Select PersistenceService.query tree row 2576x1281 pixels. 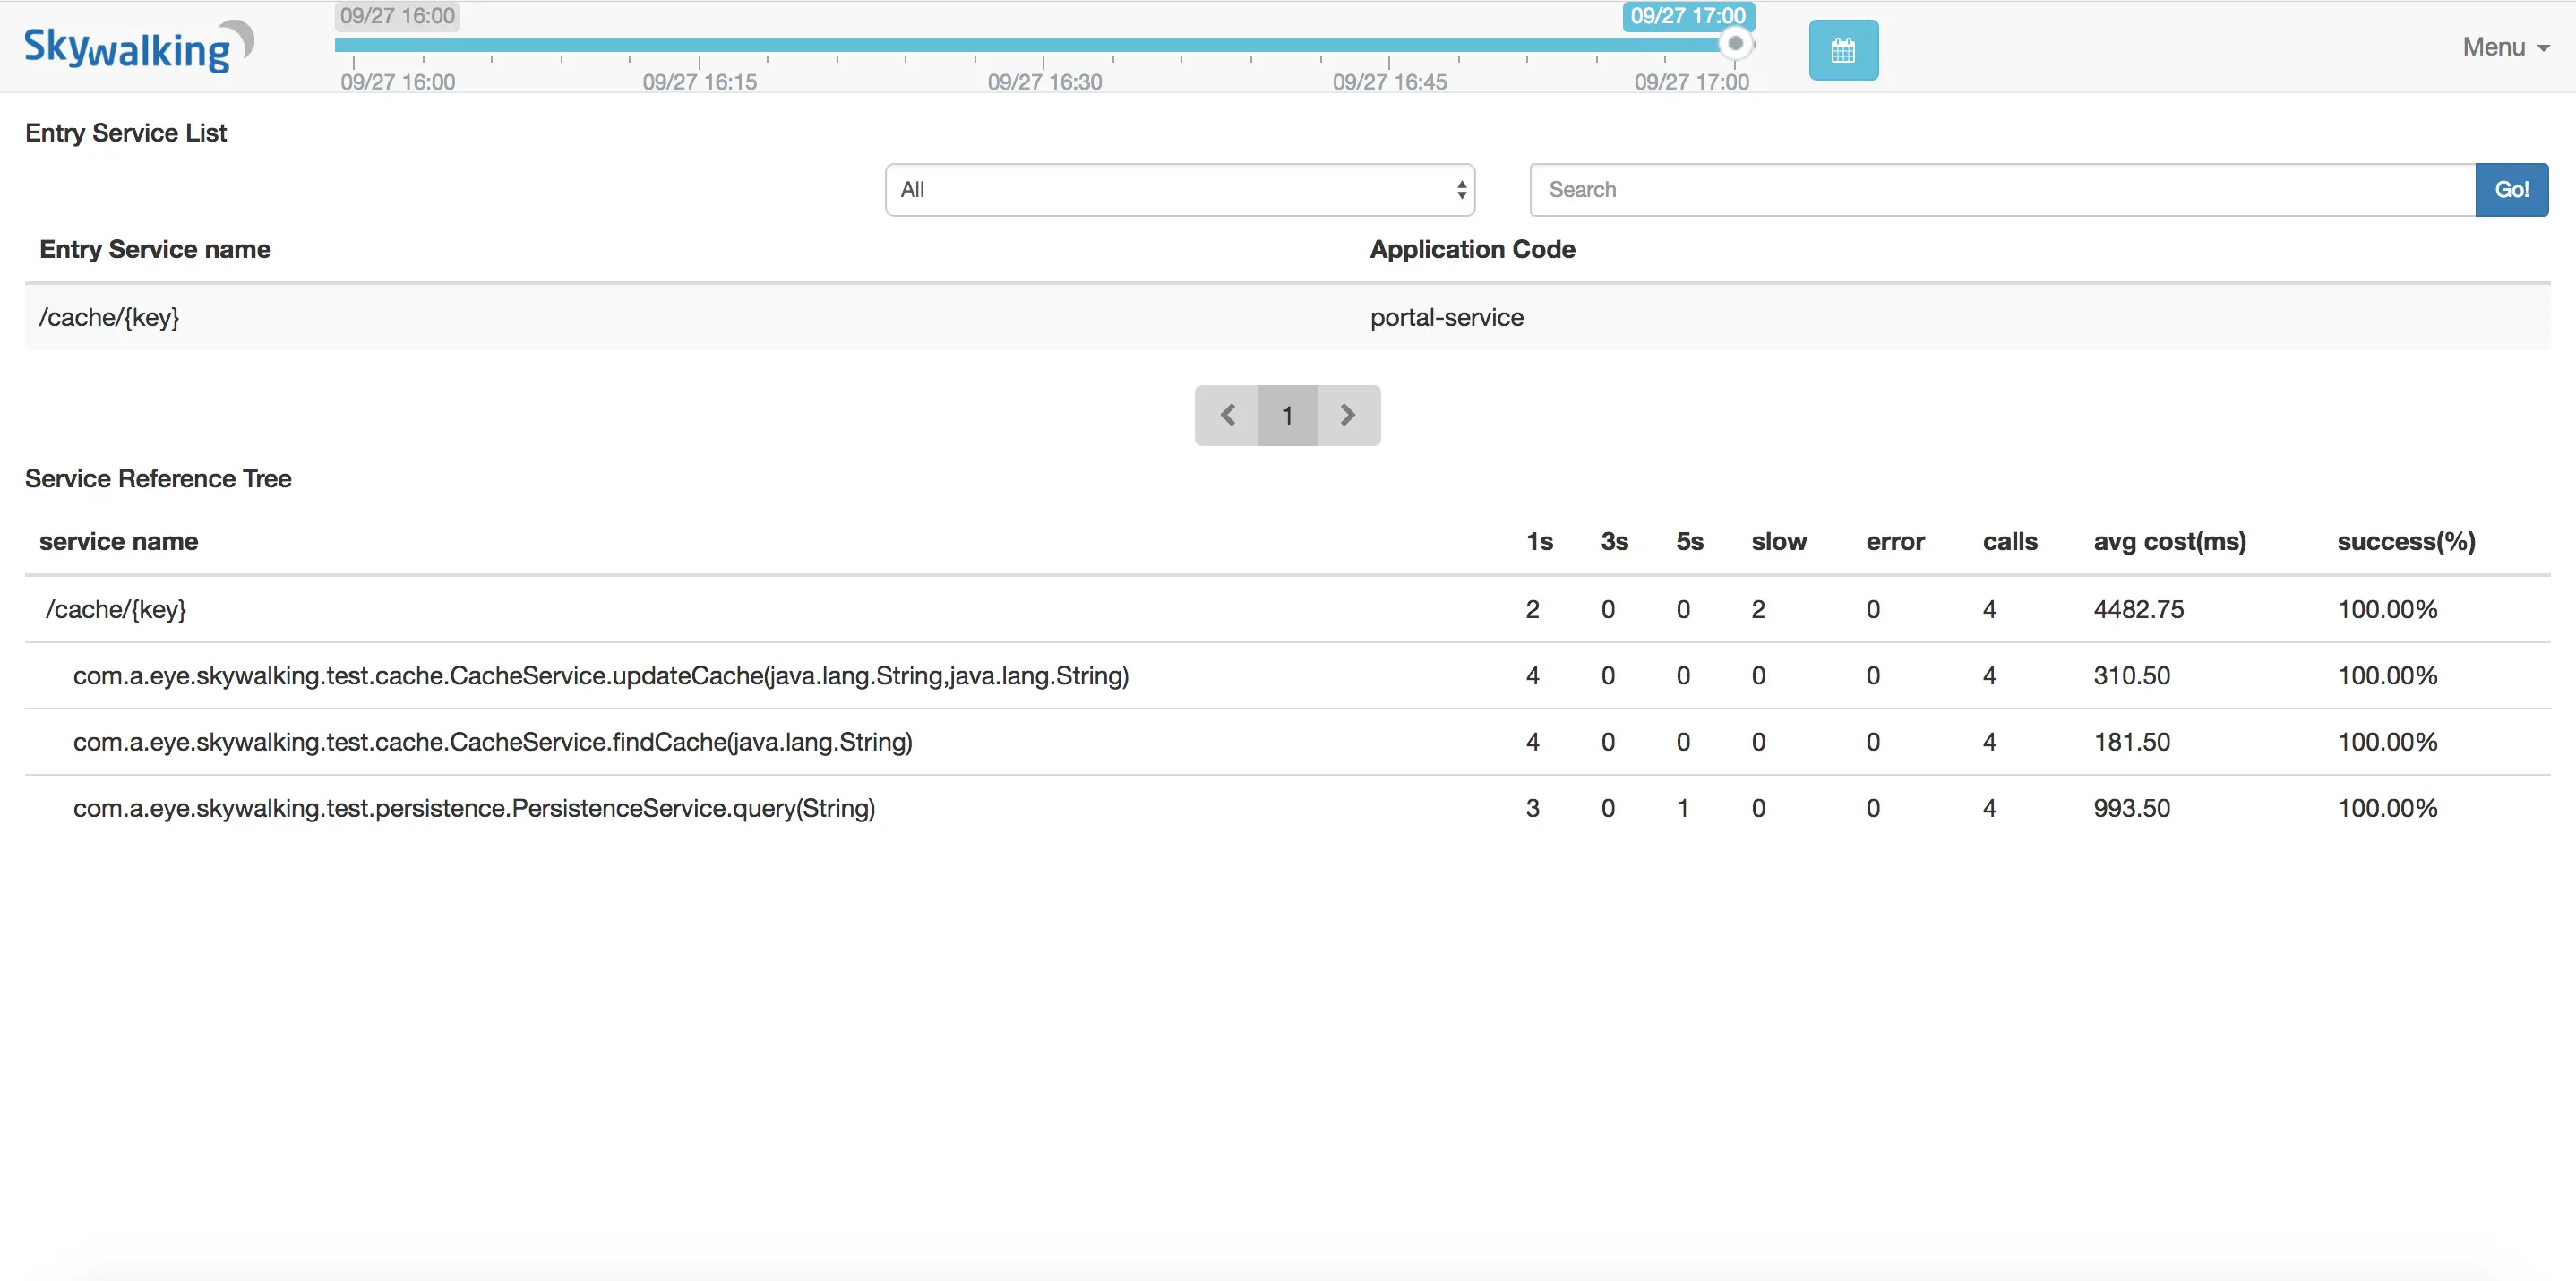click(474, 808)
